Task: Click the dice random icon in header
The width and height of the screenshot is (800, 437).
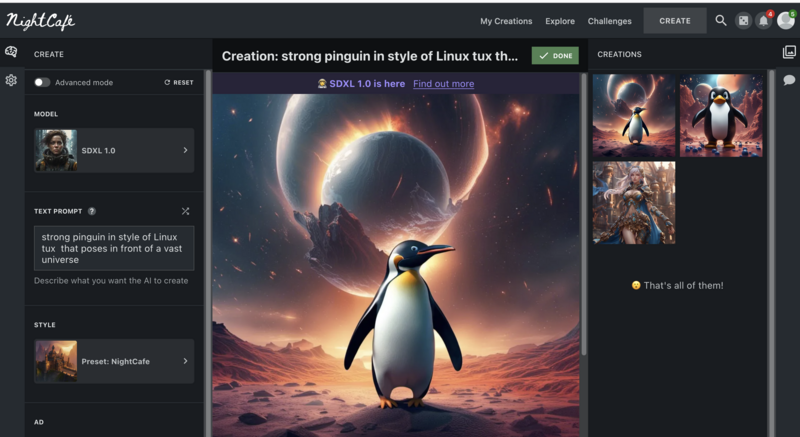Action: click(x=743, y=20)
